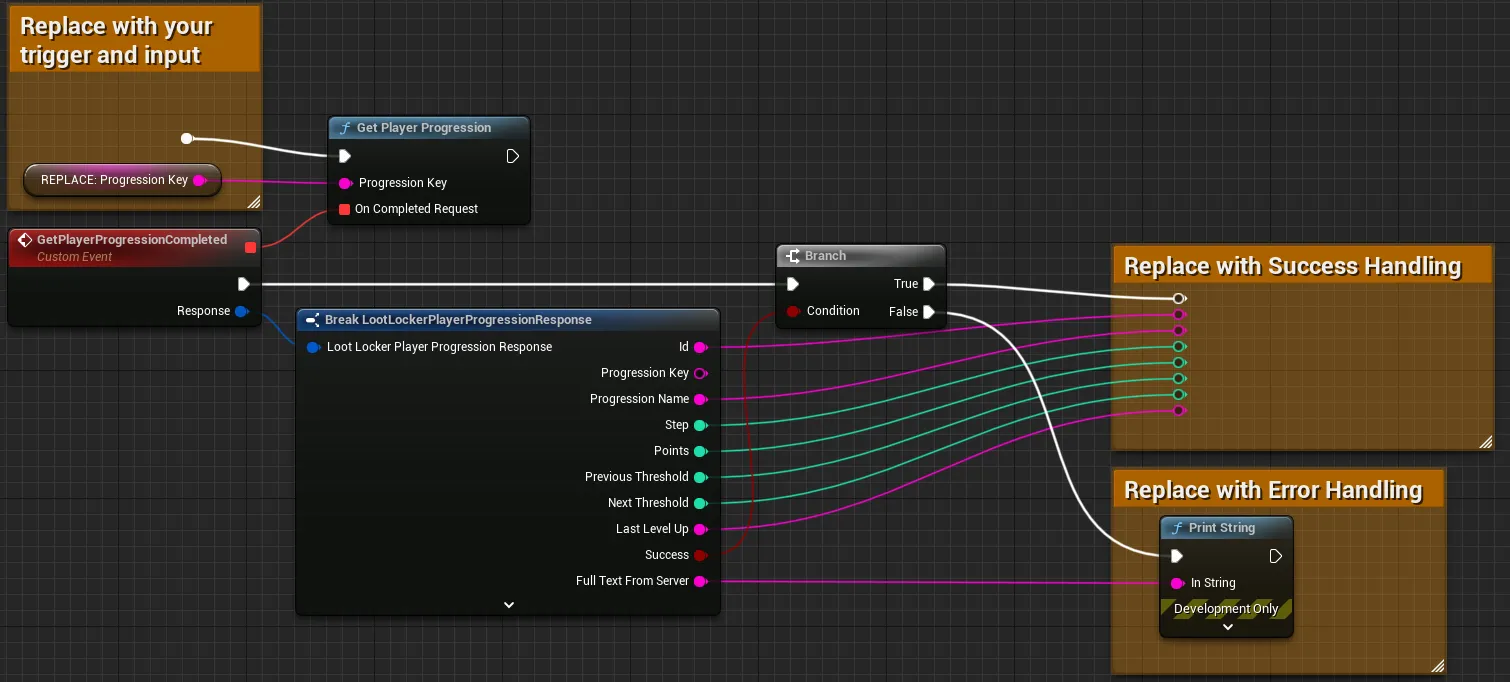
Task: Click the Previous Threshold output pin
Action: [x=700, y=477]
